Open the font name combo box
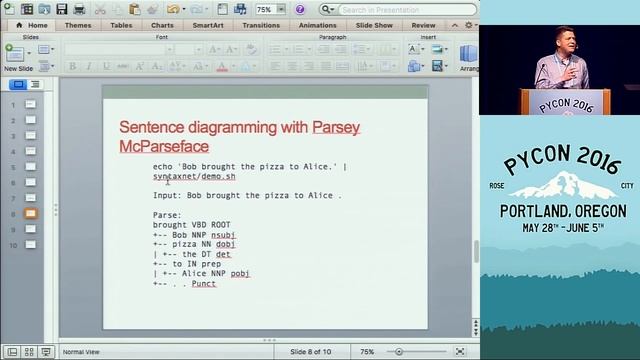 click(118, 50)
